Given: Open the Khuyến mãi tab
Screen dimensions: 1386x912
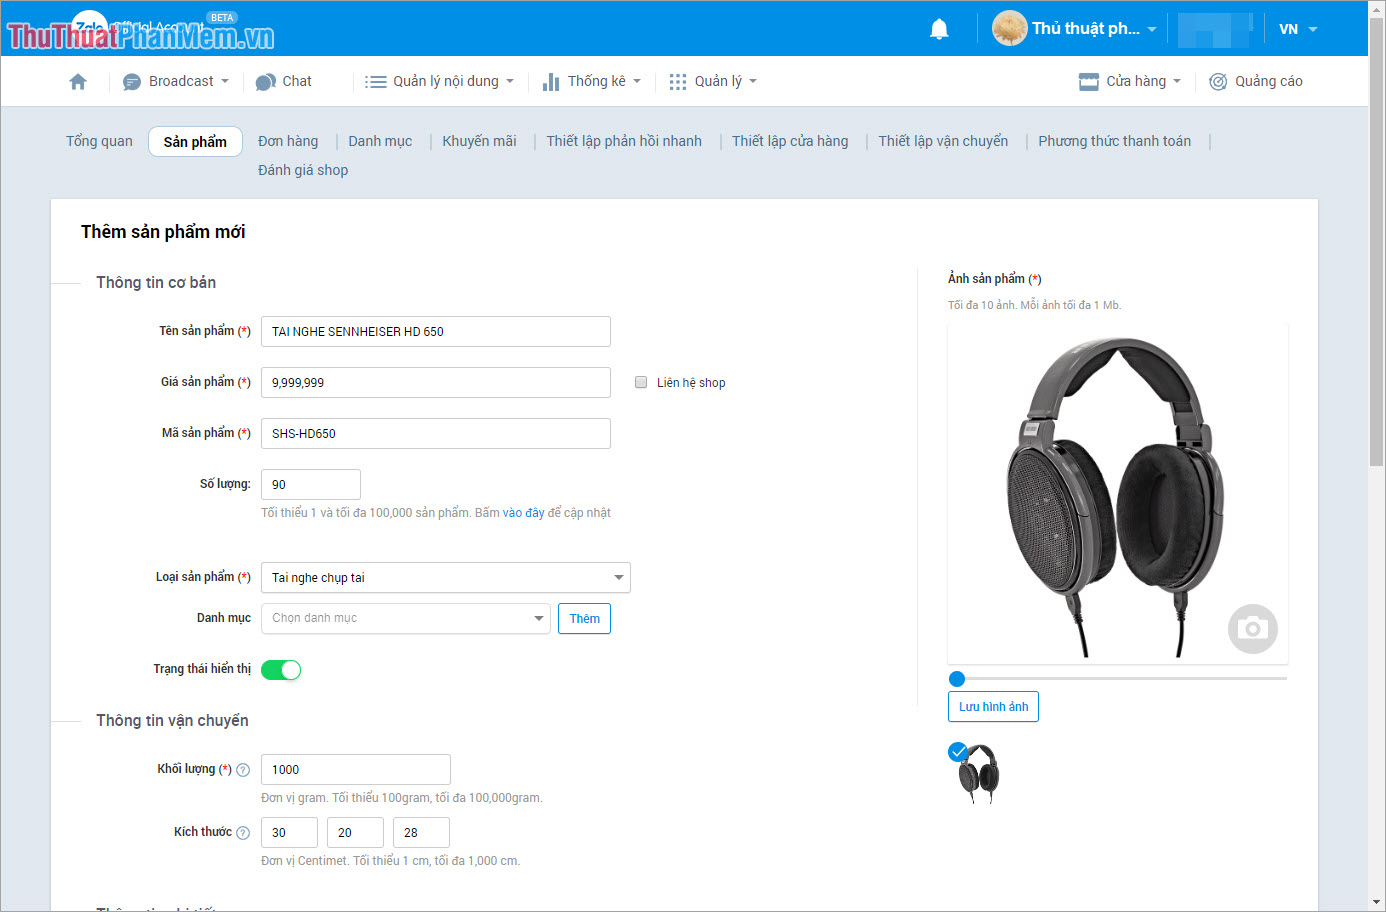Looking at the screenshot, I should (x=479, y=141).
